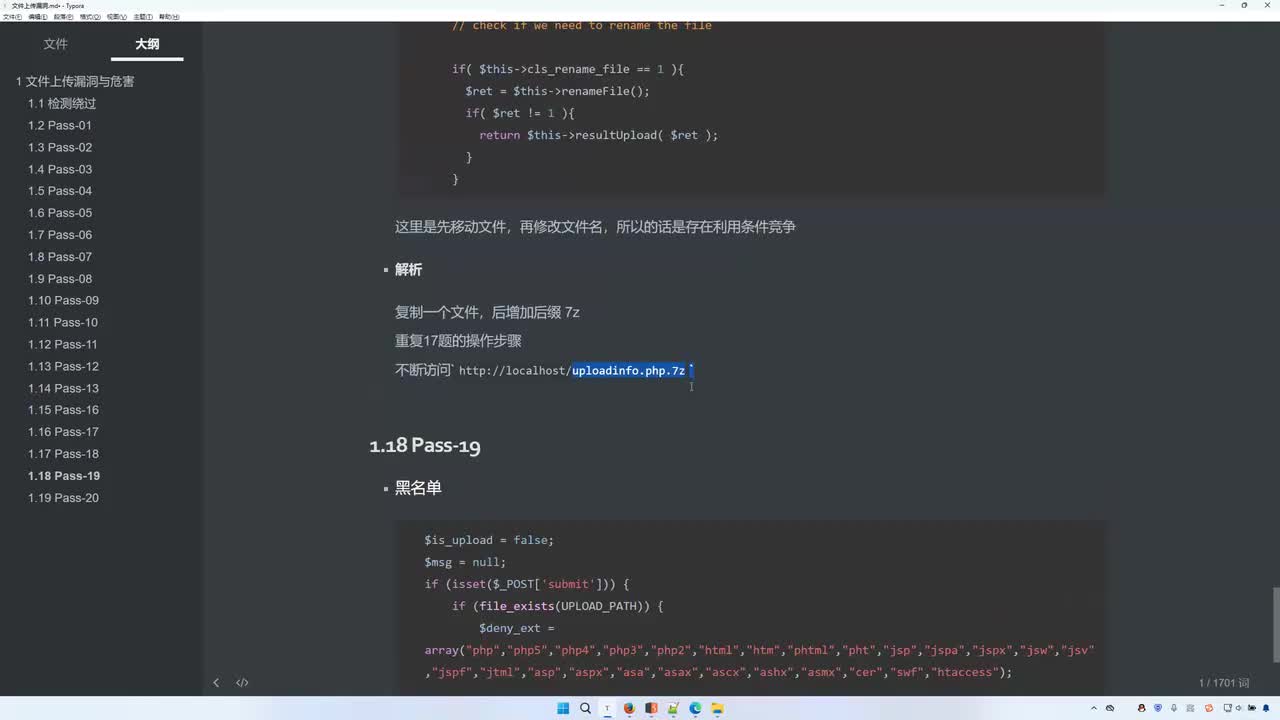Click code line $ret = $this->renameFile();
The image size is (1280, 720).
[x=557, y=91]
